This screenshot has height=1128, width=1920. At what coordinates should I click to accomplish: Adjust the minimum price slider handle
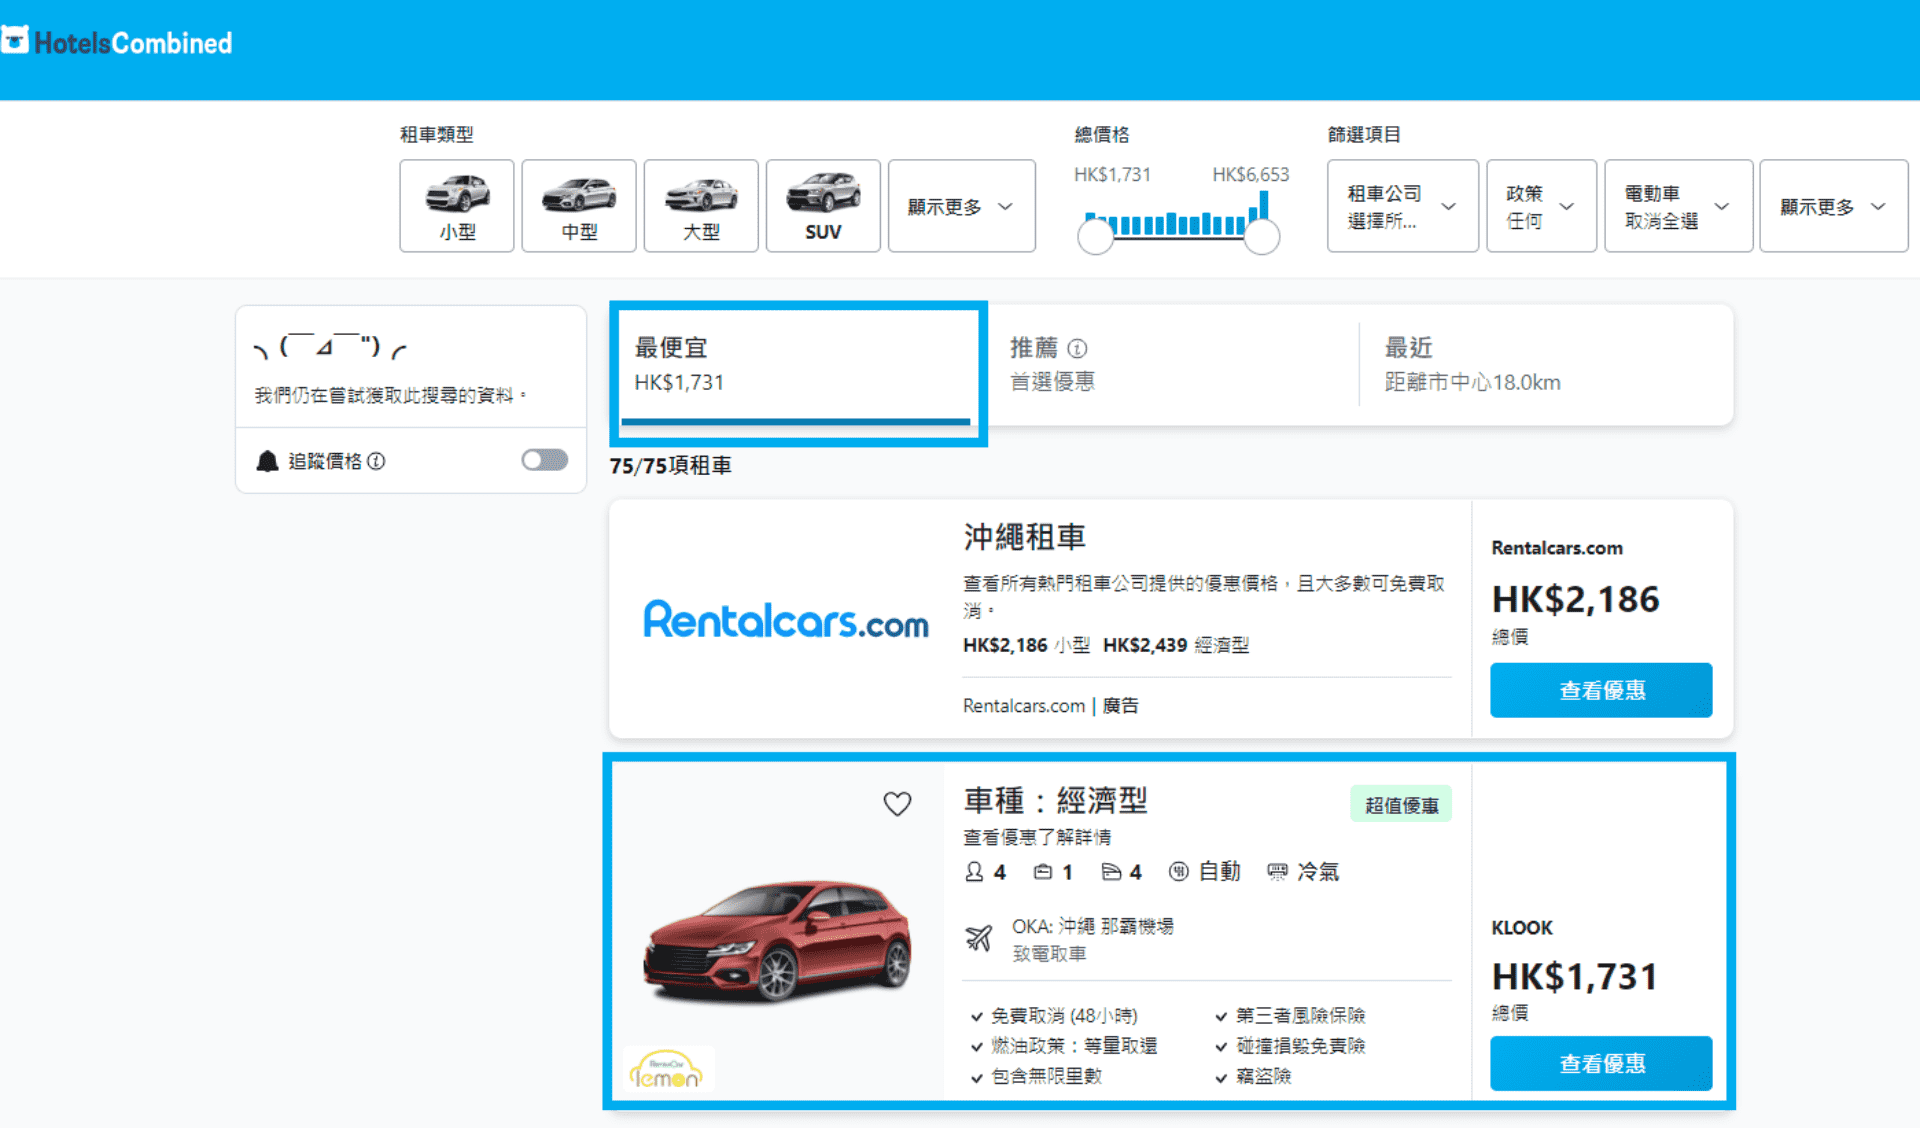click(1095, 237)
